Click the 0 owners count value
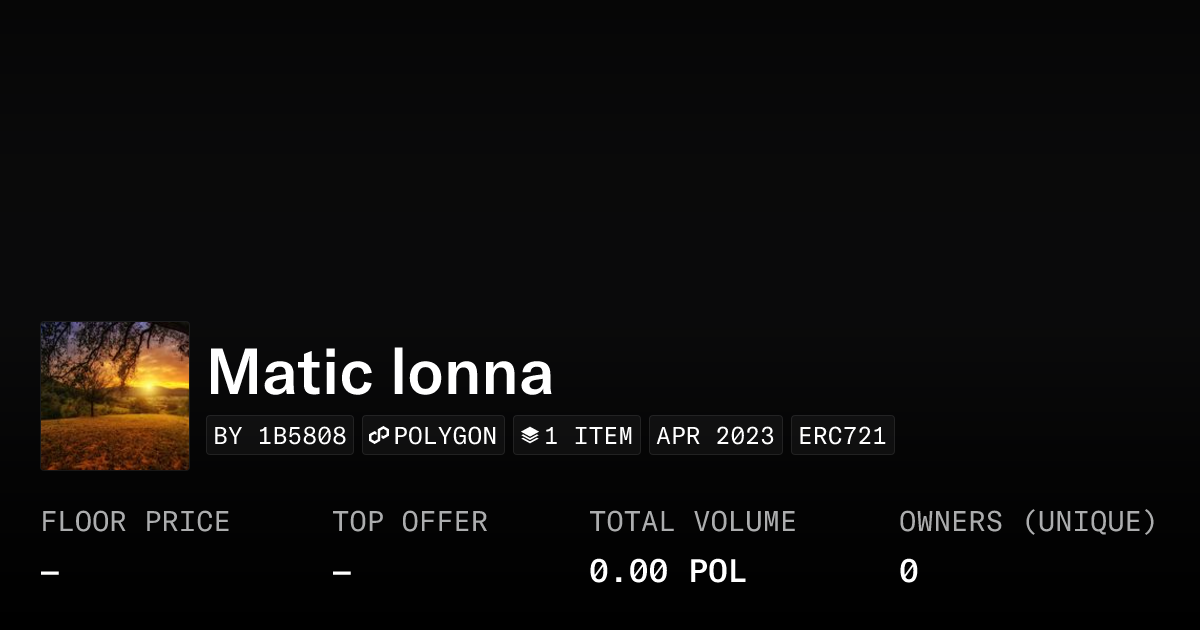Viewport: 1200px width, 630px height. [908, 570]
